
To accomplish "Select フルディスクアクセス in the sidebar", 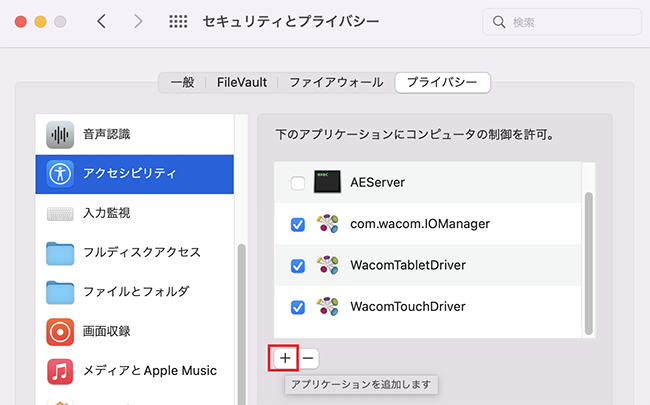I will (135, 253).
